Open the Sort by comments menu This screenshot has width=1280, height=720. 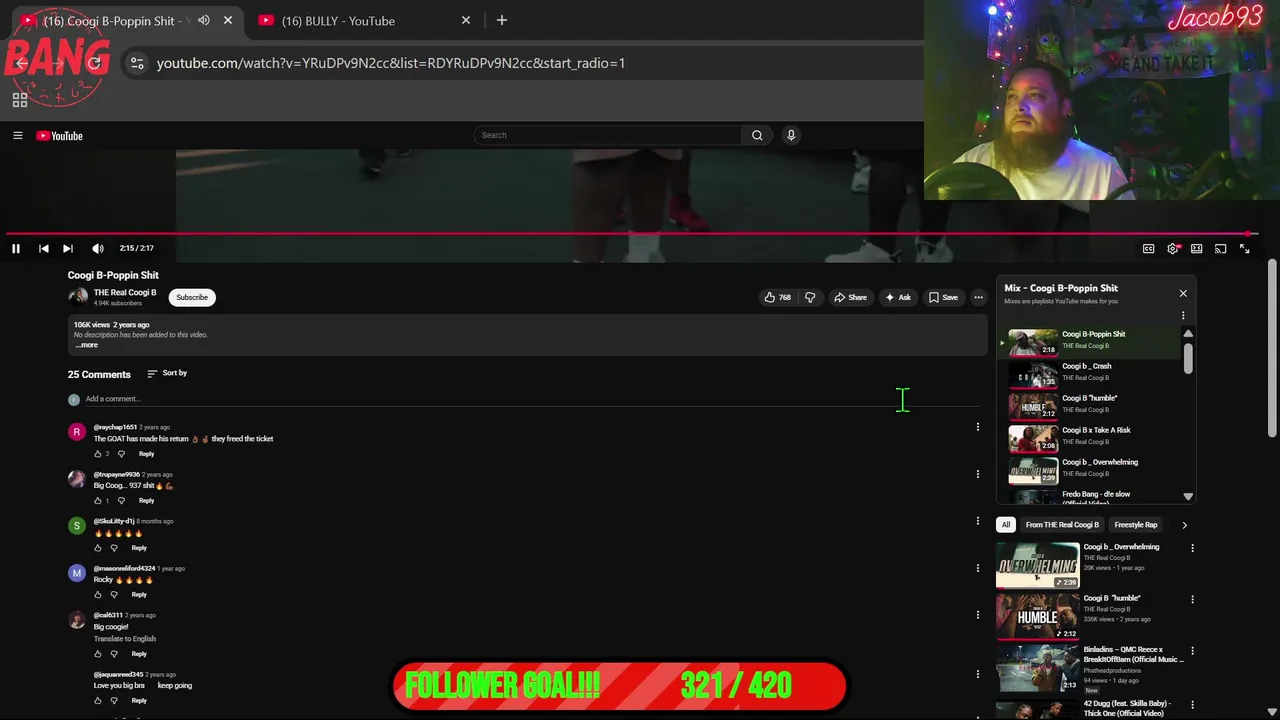pyautogui.click(x=167, y=373)
